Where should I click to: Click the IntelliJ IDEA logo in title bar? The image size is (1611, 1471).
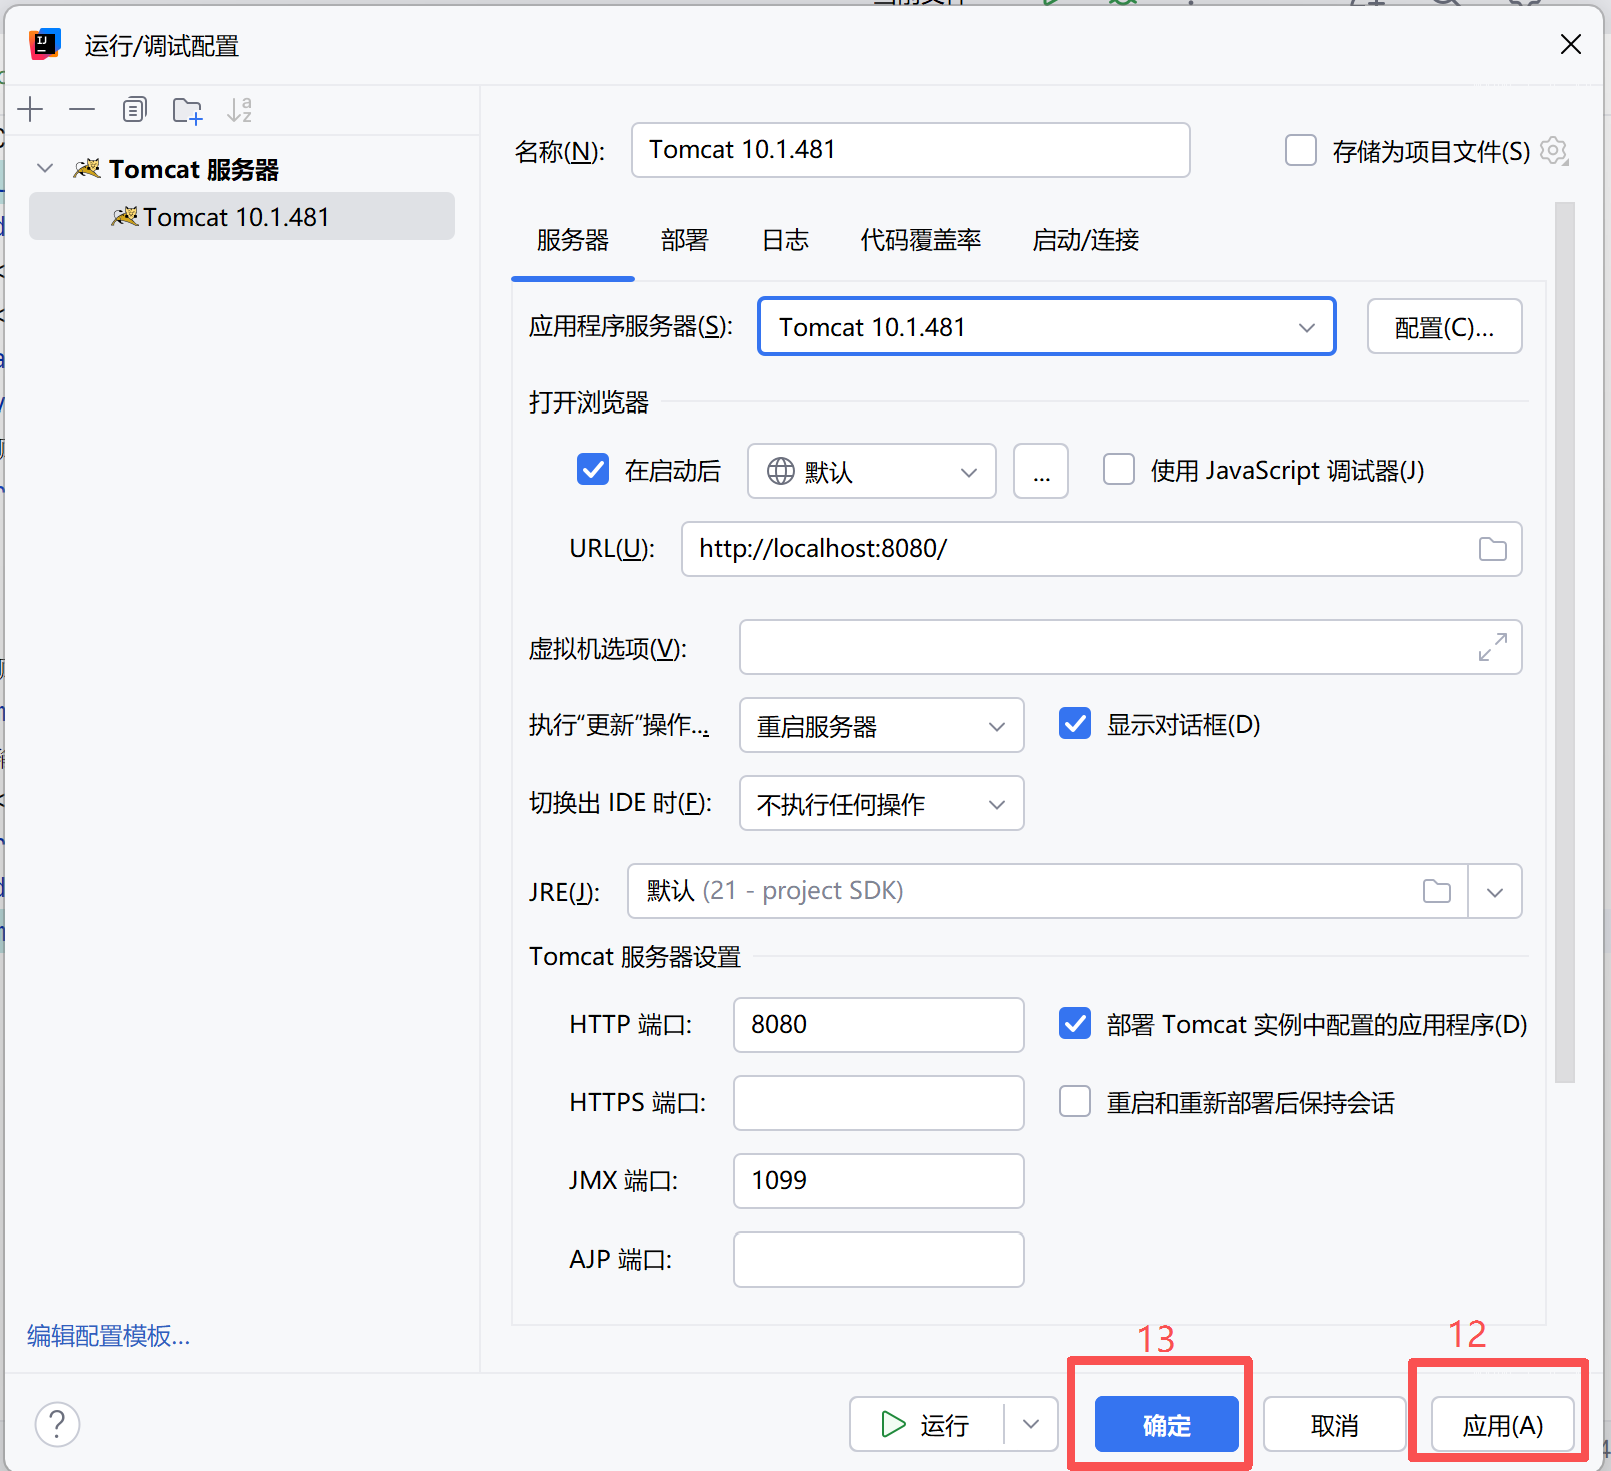(44, 45)
